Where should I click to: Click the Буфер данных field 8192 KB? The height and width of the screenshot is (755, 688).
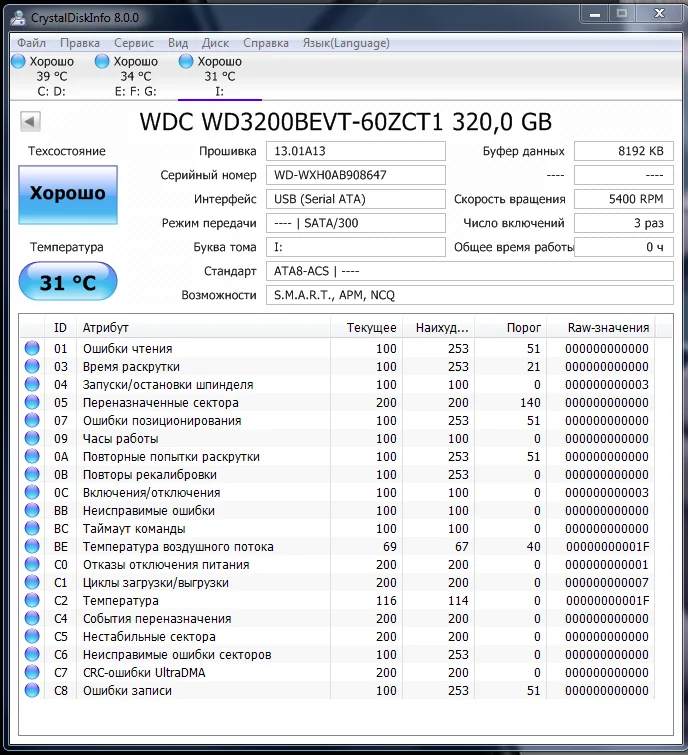624,151
